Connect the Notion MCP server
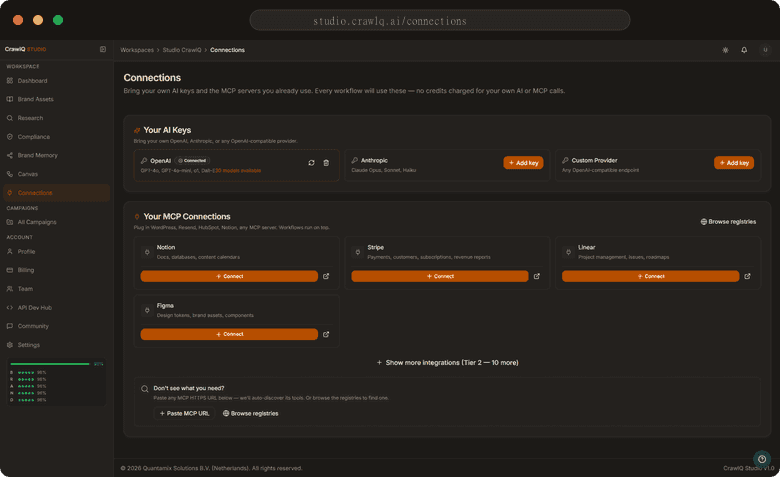Viewport: 780px width, 477px height. 229,276
